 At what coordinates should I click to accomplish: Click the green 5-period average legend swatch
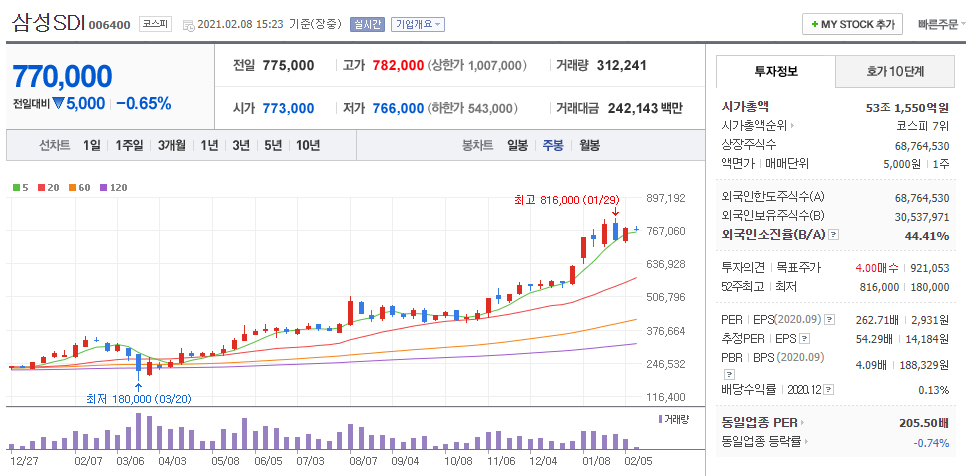click(16, 187)
